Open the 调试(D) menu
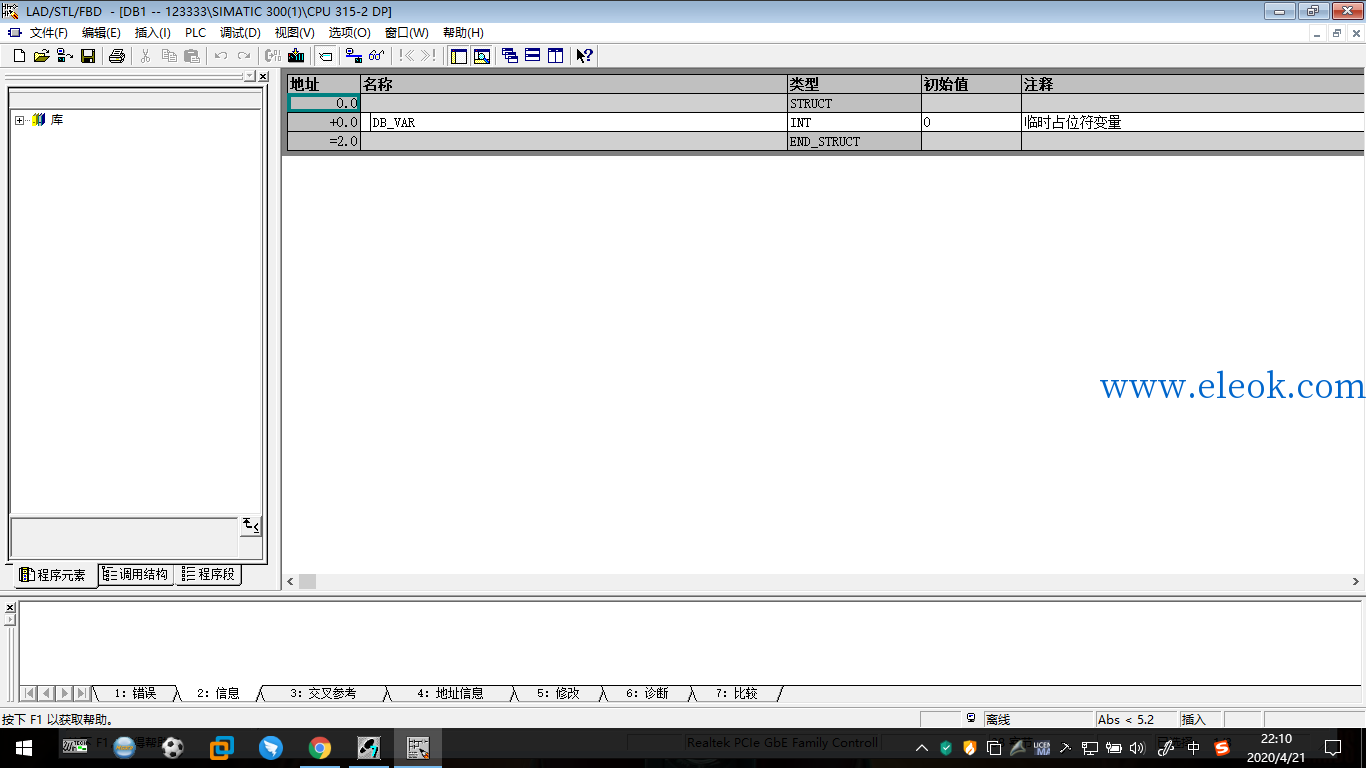The height and width of the screenshot is (768, 1366). click(x=240, y=33)
